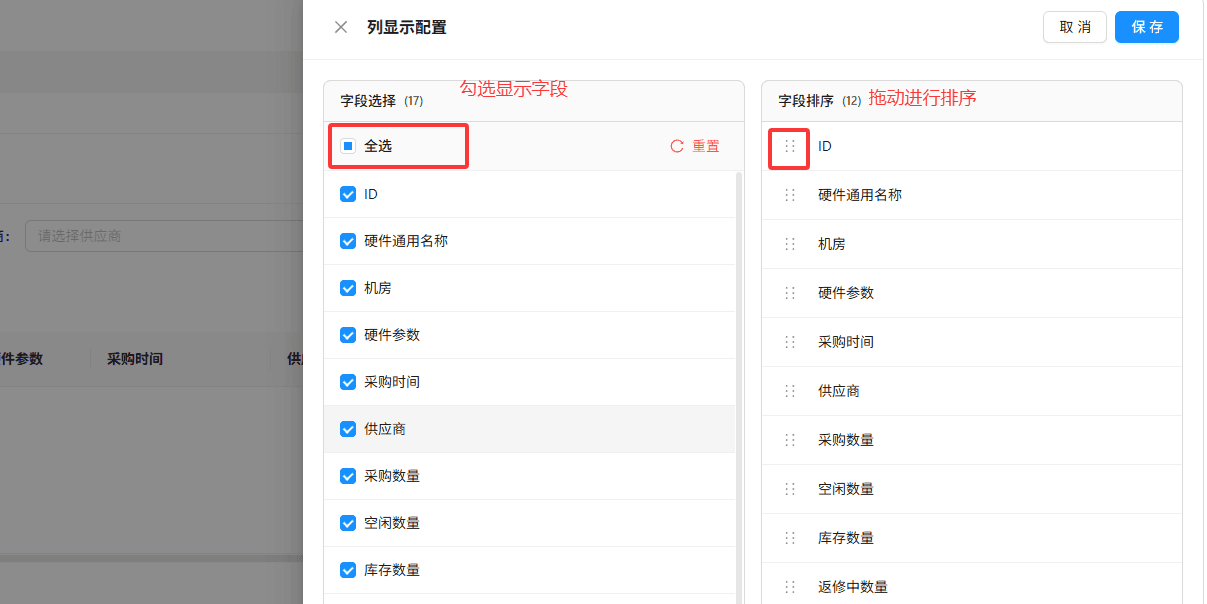Grab drag handle for 硬件参数 row
Viewport: 1207px width, 604px height.
tap(790, 293)
